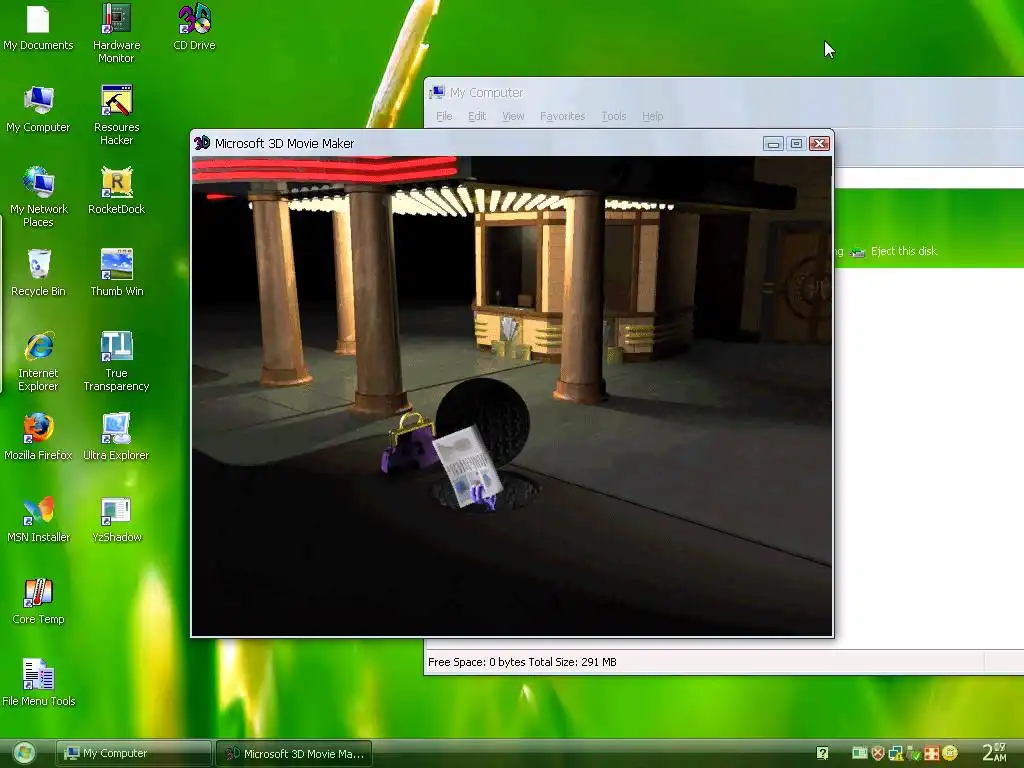This screenshot has height=768, width=1024.
Task: Select the Thumb Win desktop icon
Action: point(116,273)
